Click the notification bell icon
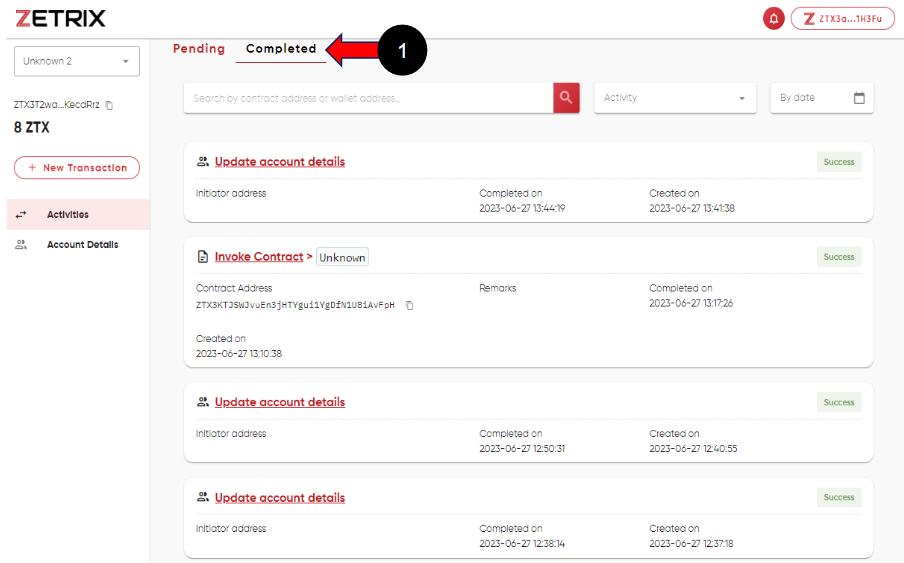 pyautogui.click(x=773, y=19)
